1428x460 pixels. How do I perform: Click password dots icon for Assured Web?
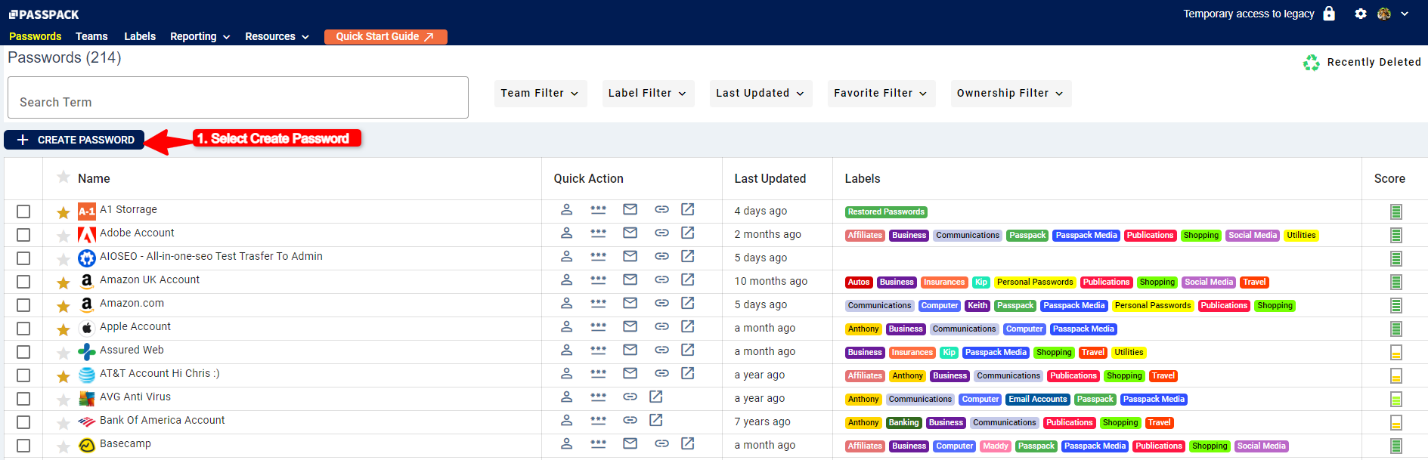(598, 350)
